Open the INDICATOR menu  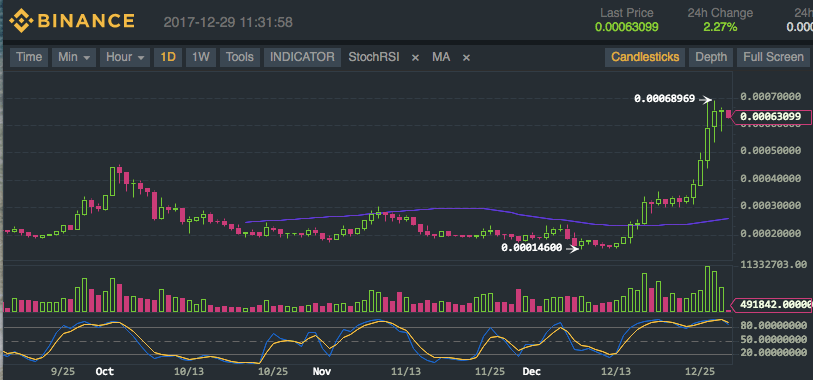302,57
